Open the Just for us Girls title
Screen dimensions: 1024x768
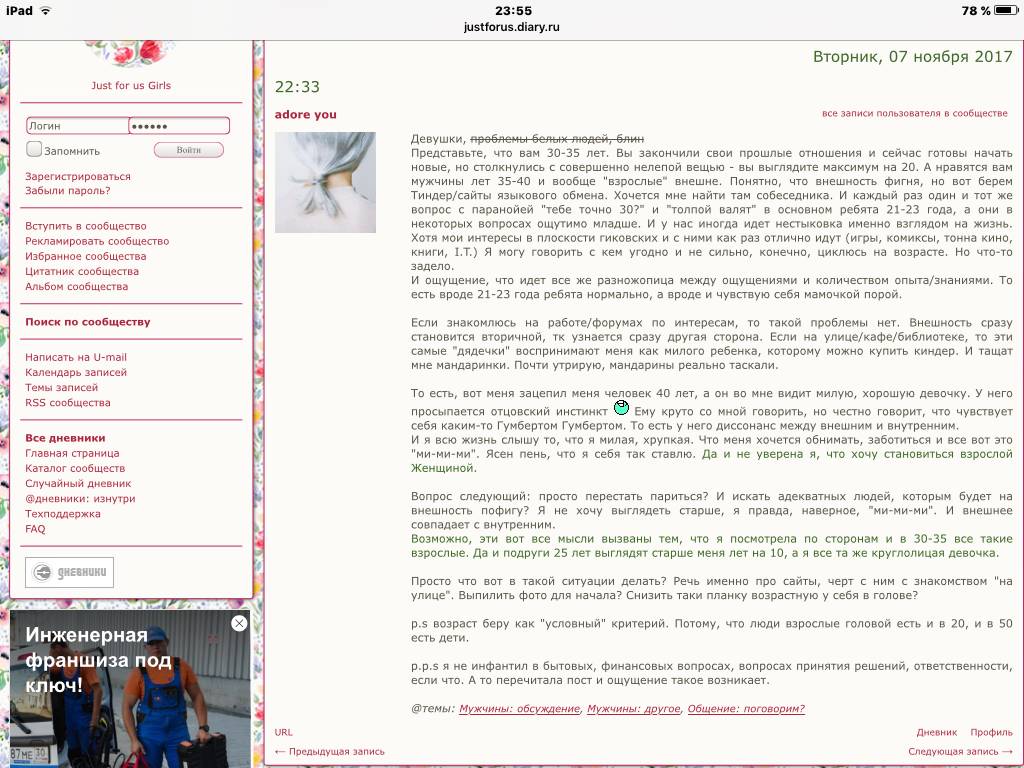pyautogui.click(x=131, y=85)
